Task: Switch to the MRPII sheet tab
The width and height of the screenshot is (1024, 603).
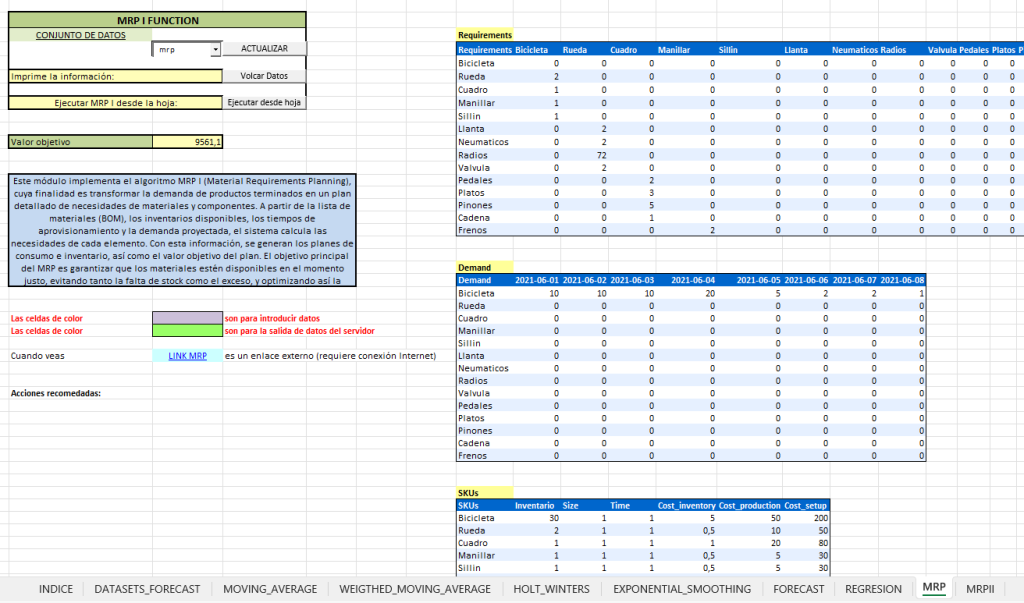Action: coord(980,589)
